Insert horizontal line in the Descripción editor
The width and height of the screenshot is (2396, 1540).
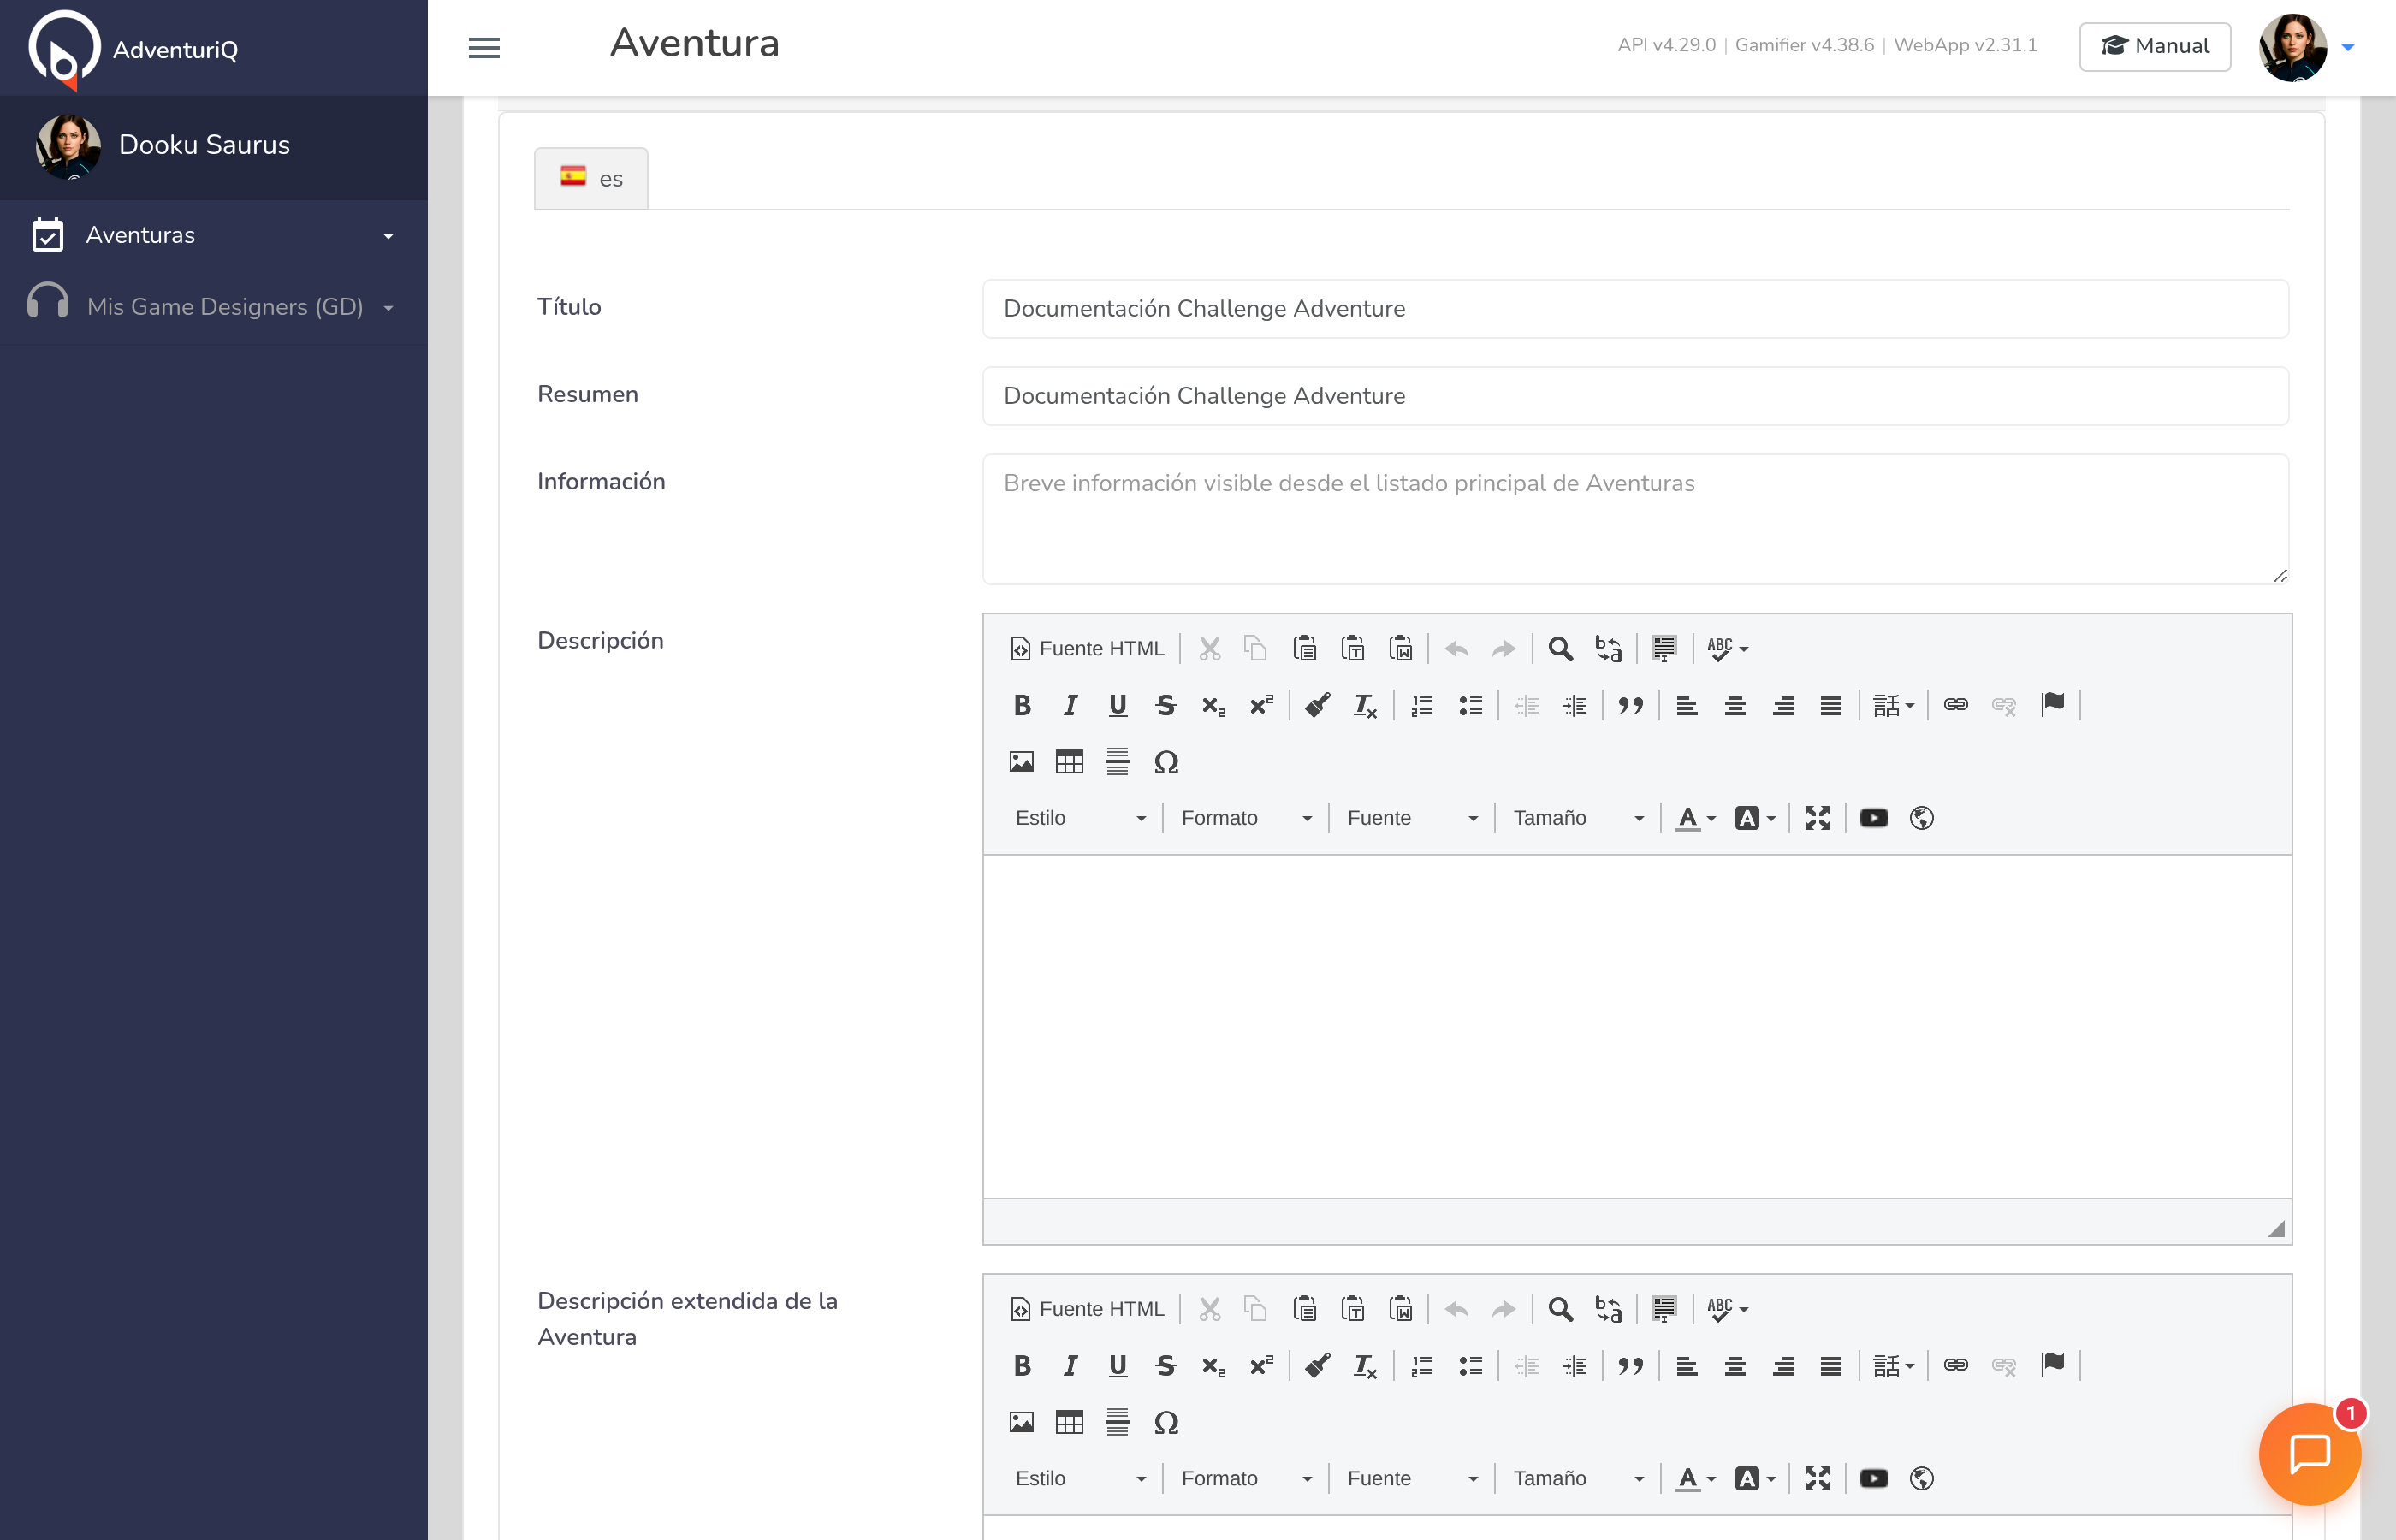point(1117,762)
